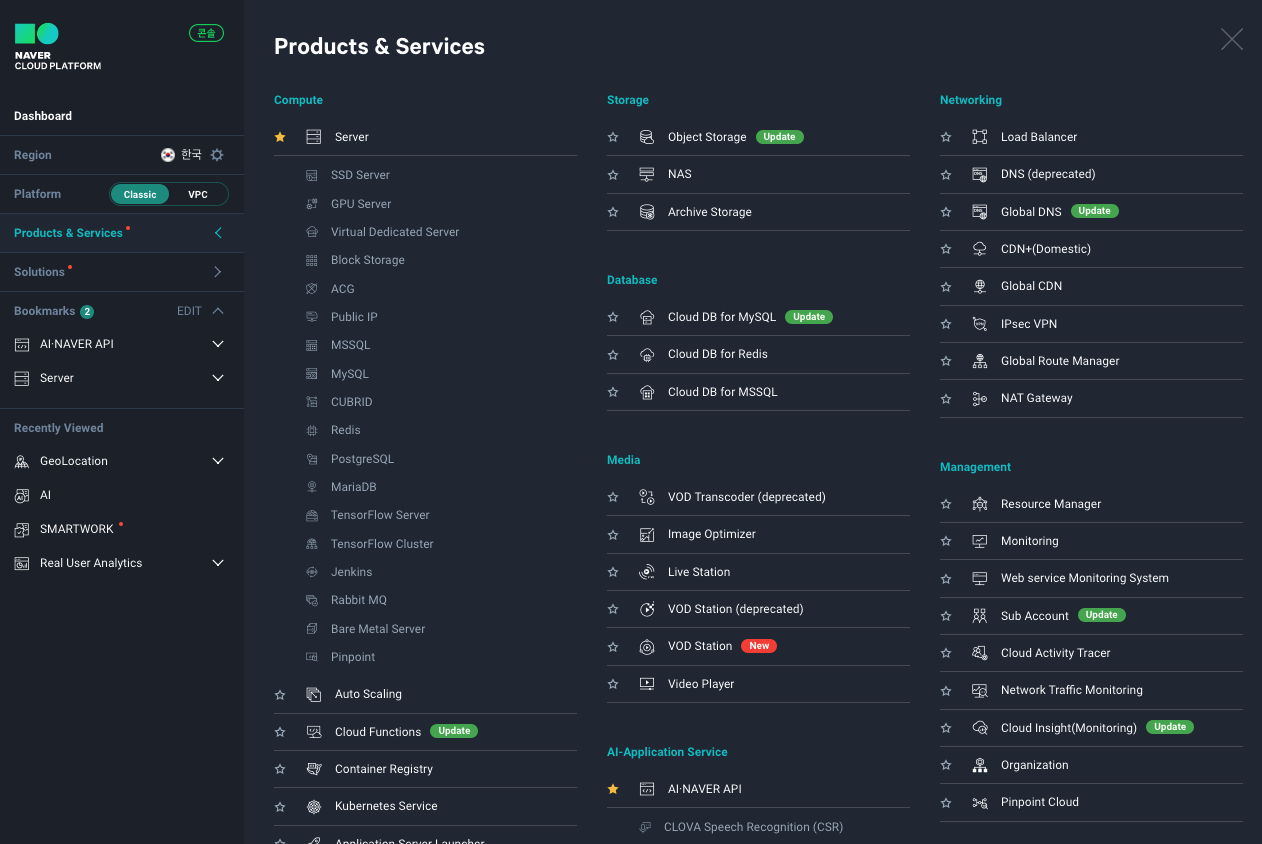
Task: Click the Cloud DB for MySQL icon
Action: [x=647, y=317]
